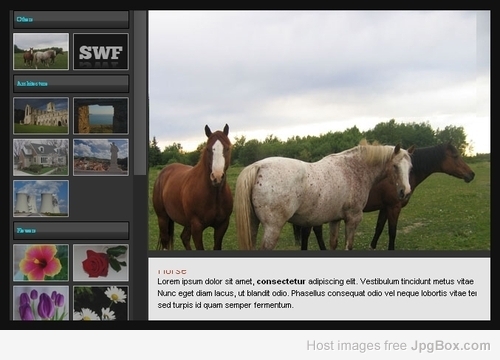Select the pink hibiscus flower thumbnail
Viewport: 500px width, 360px height.
[41, 262]
